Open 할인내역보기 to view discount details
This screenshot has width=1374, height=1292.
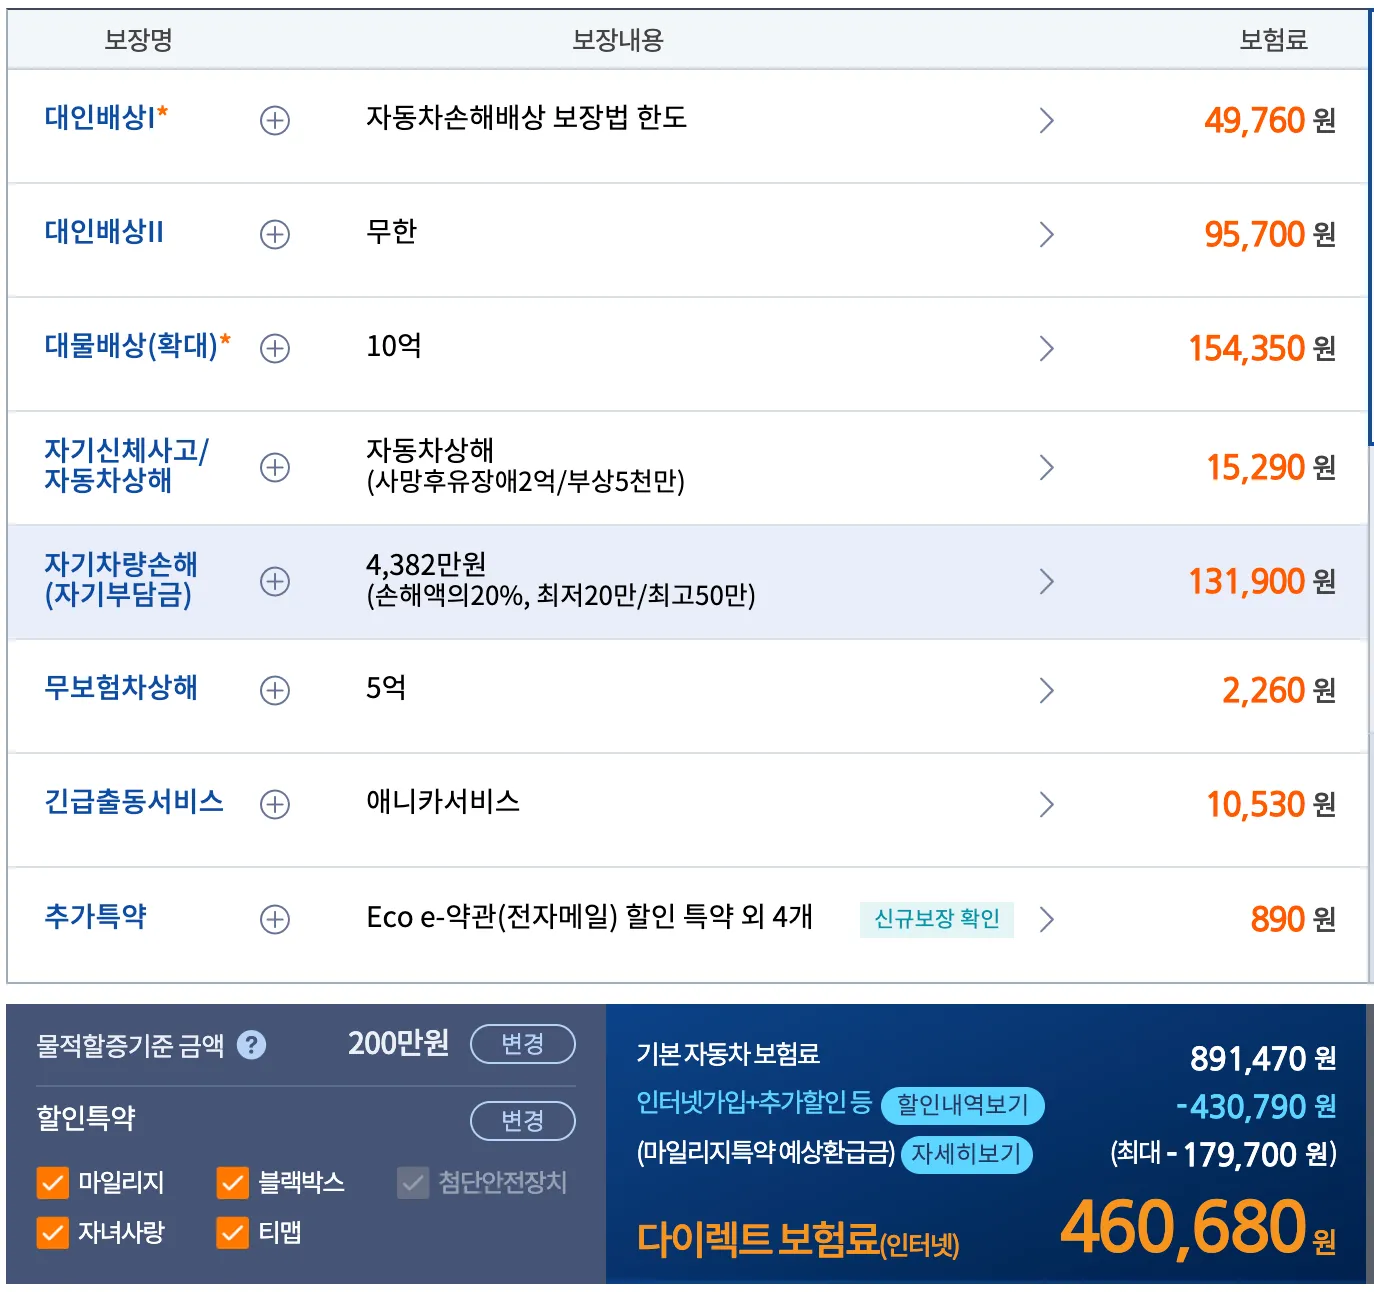[x=962, y=1106]
